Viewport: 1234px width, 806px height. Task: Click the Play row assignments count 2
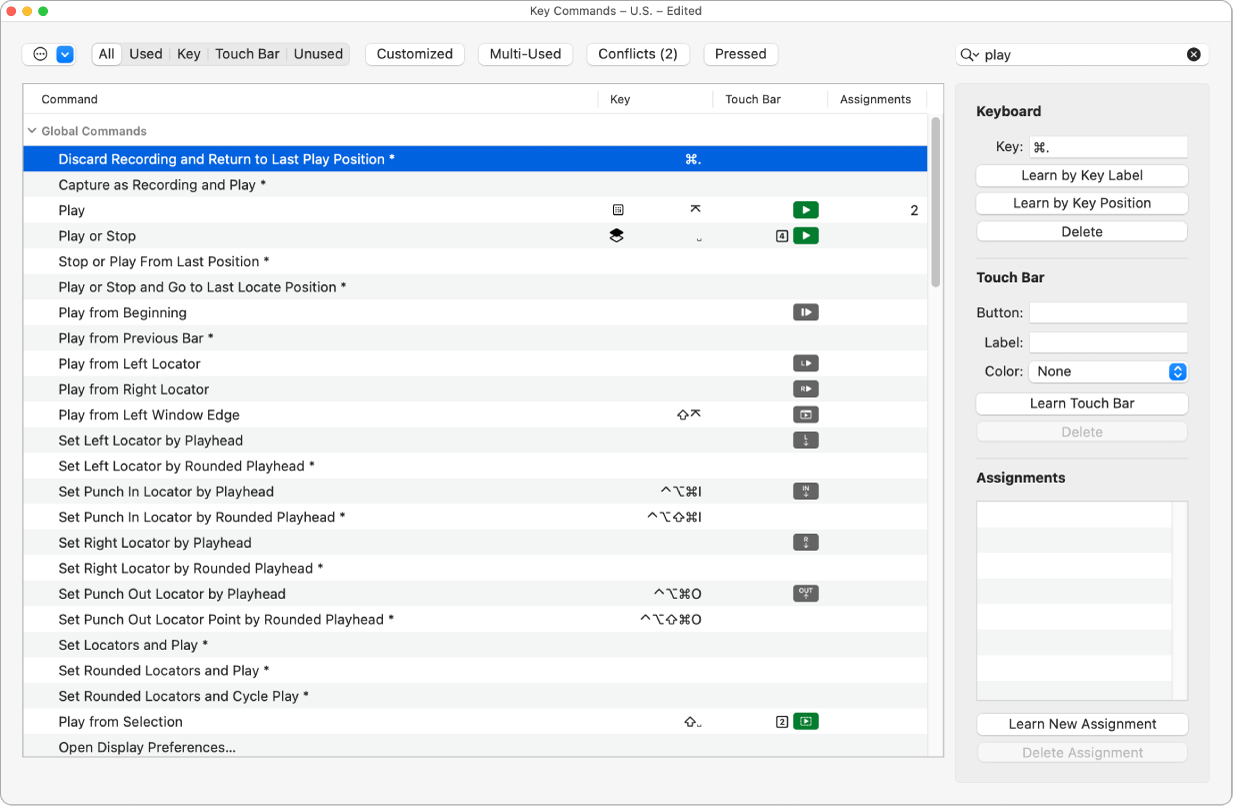914,210
